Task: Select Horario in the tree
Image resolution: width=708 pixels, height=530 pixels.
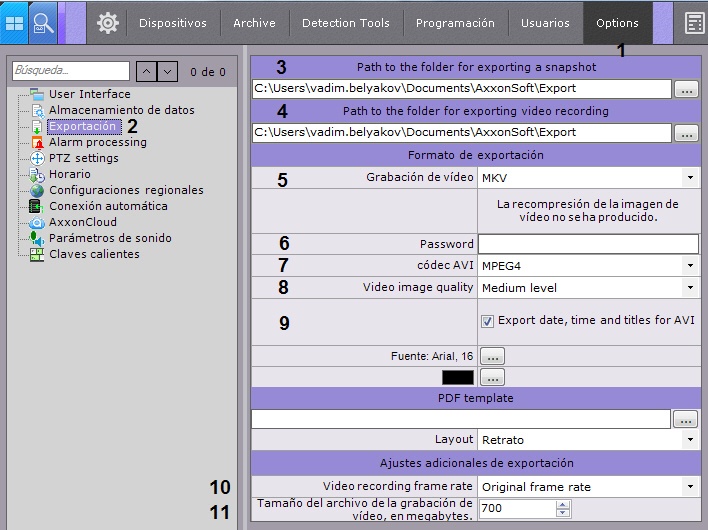Action: coord(70,174)
